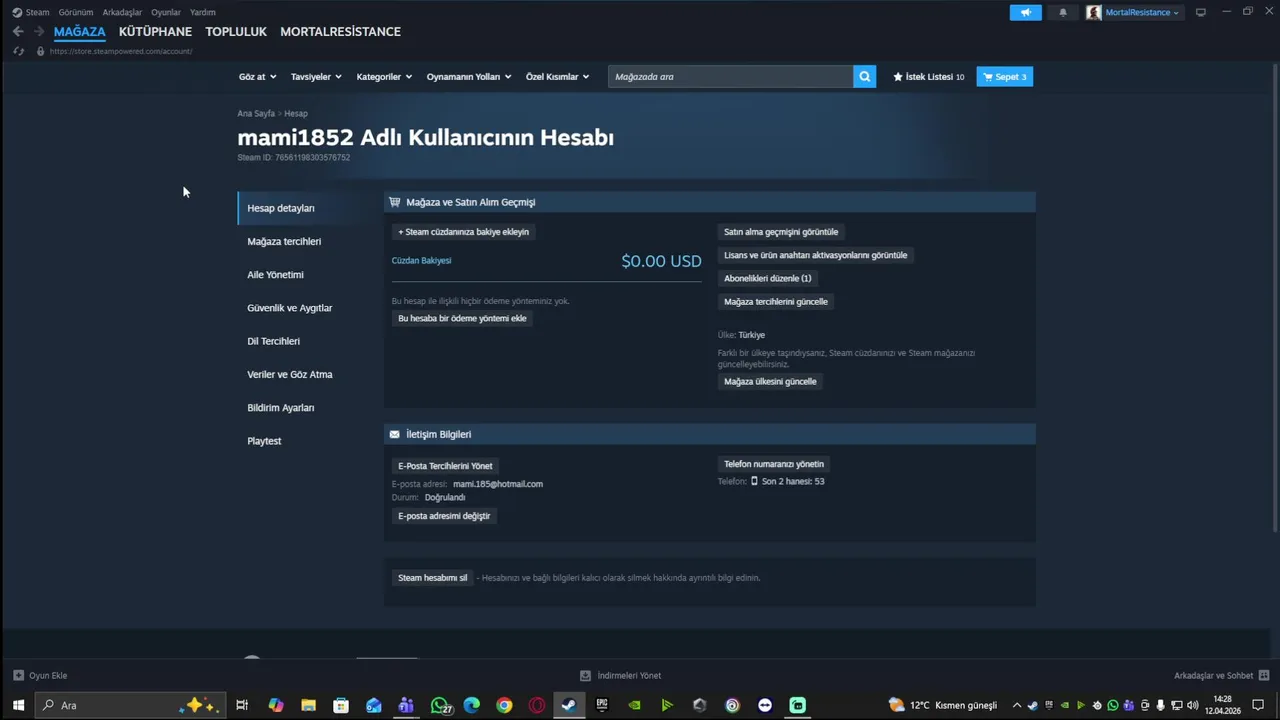
Task: Select Dil Tercihleri in the sidebar
Action: pyautogui.click(x=273, y=341)
